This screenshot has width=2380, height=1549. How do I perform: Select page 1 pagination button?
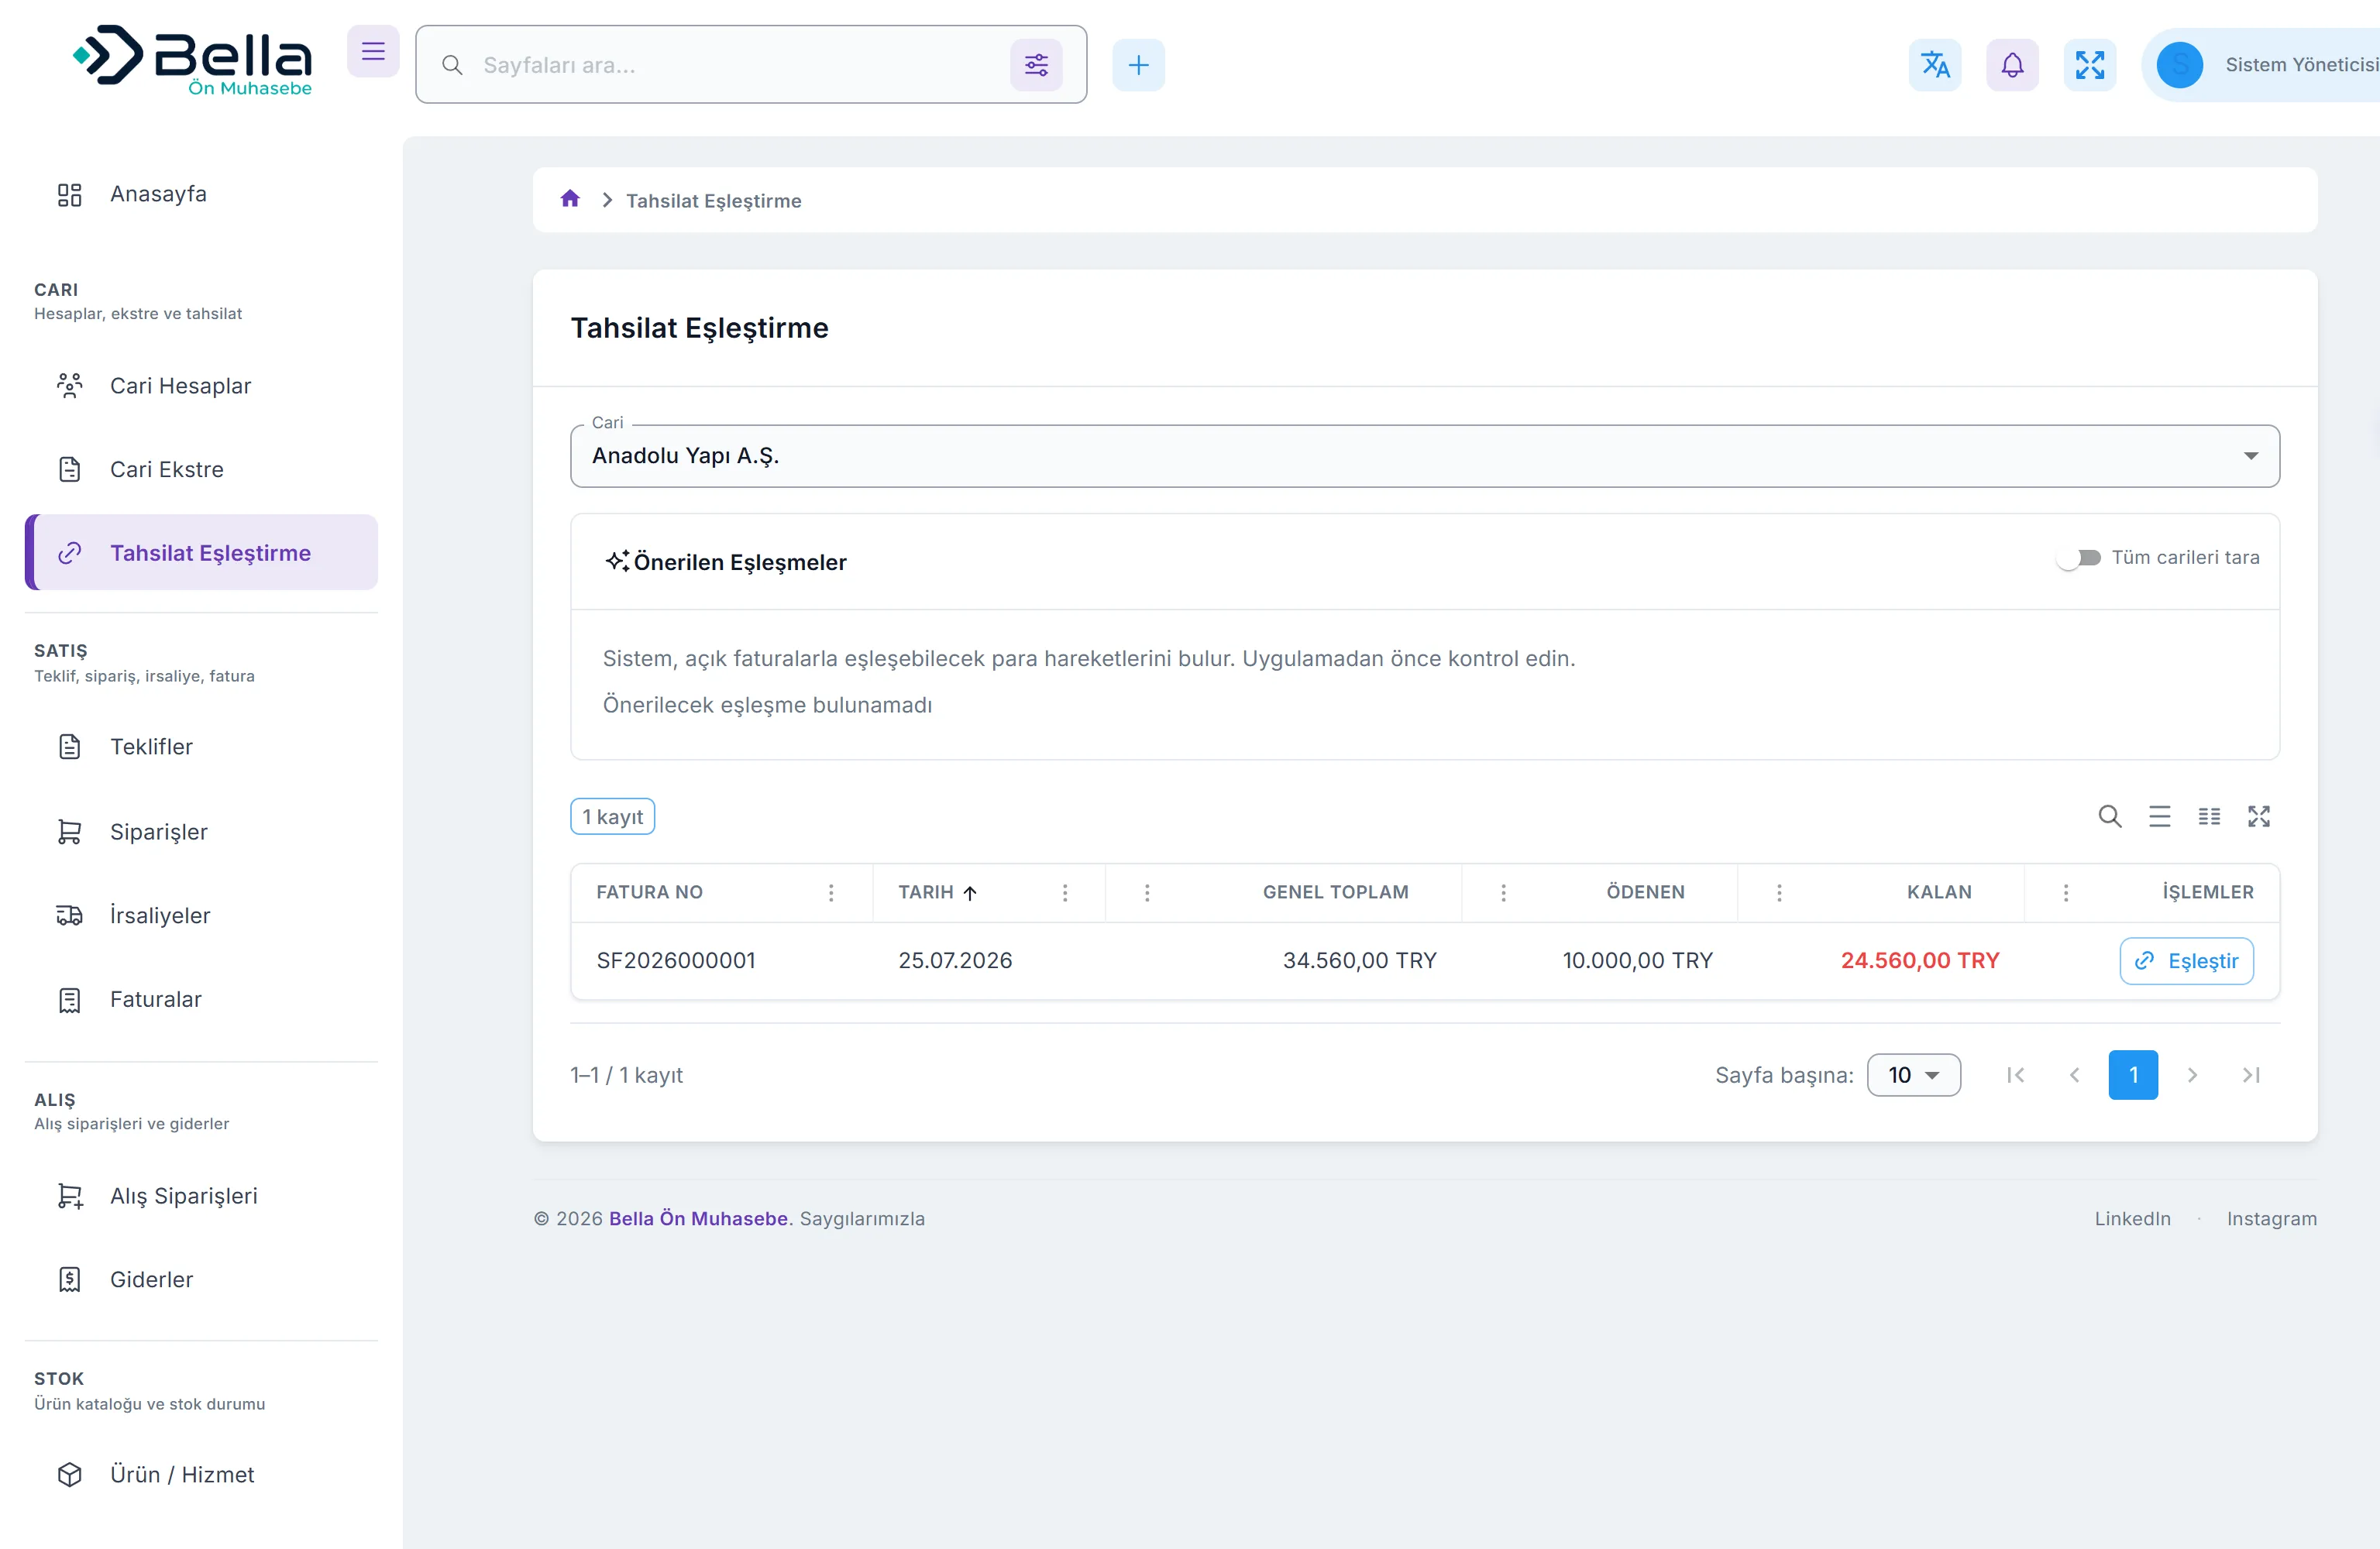point(2133,1075)
